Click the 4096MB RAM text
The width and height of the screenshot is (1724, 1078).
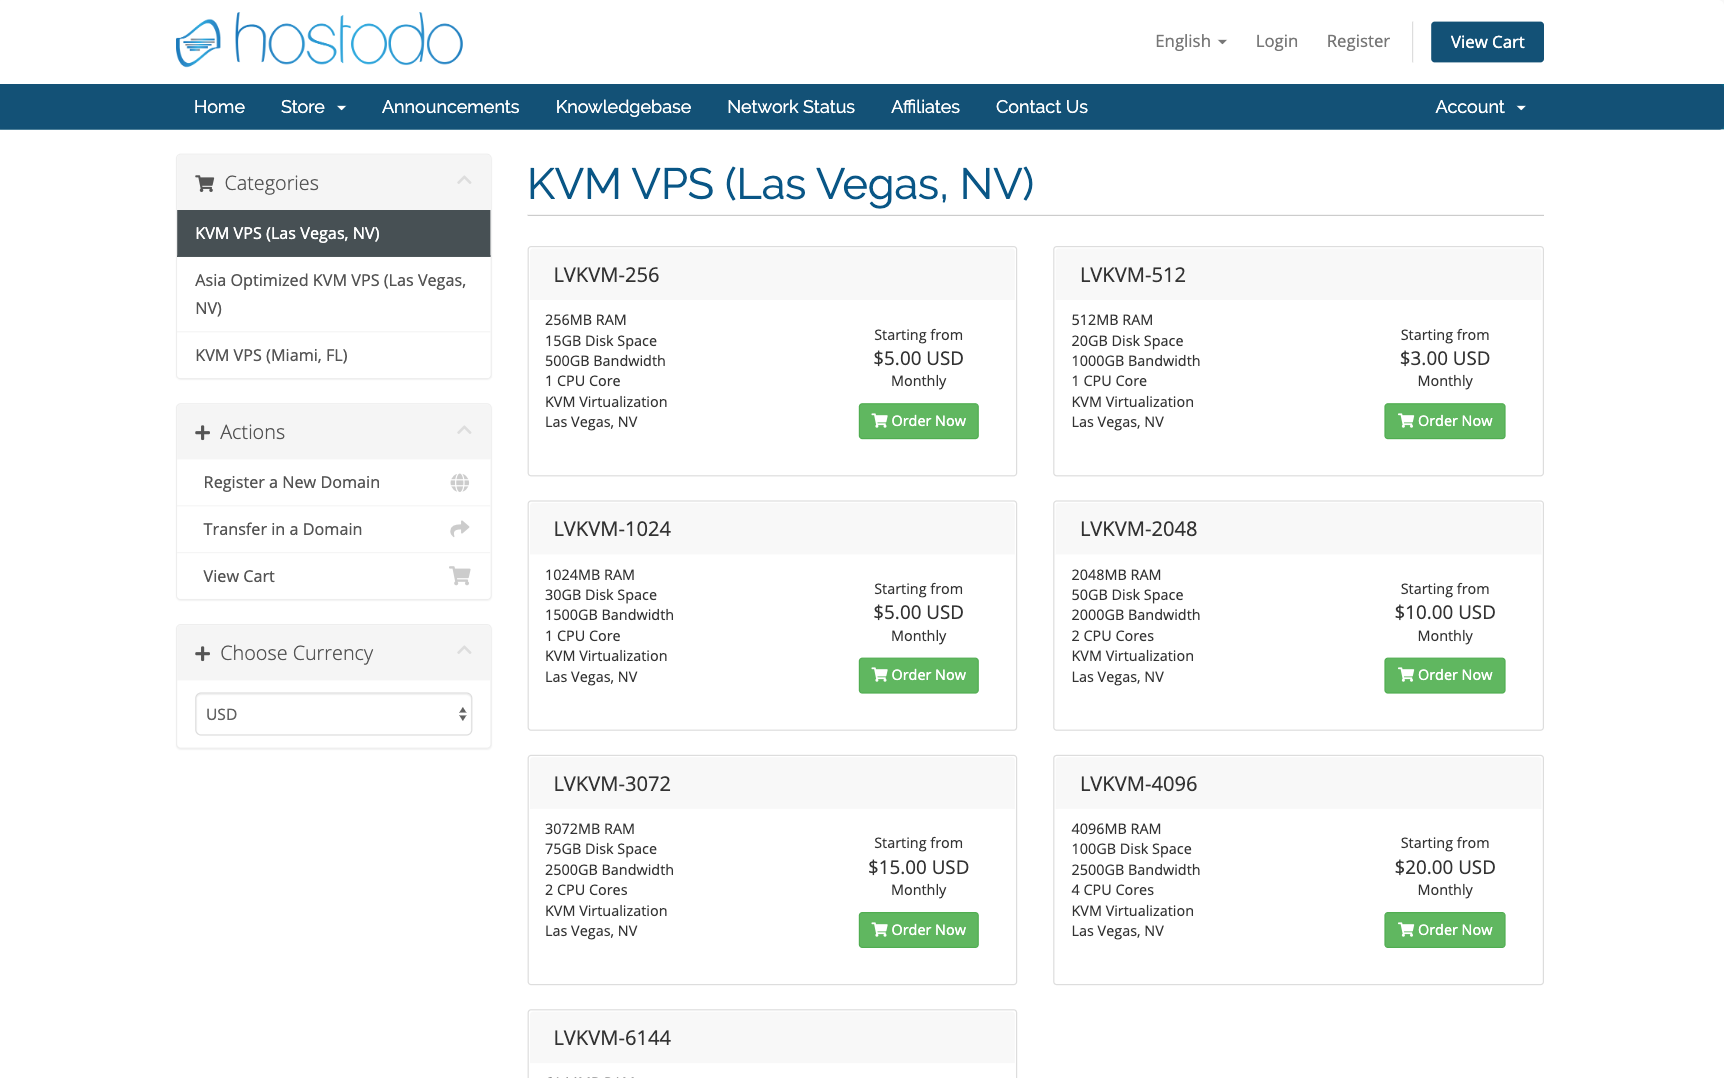pyautogui.click(x=1116, y=829)
